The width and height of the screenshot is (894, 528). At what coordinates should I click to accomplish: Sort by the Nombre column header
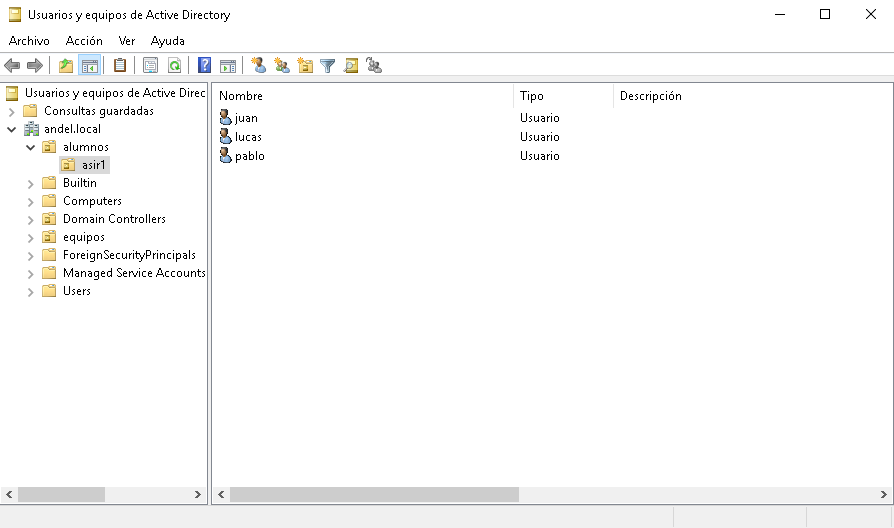363,96
